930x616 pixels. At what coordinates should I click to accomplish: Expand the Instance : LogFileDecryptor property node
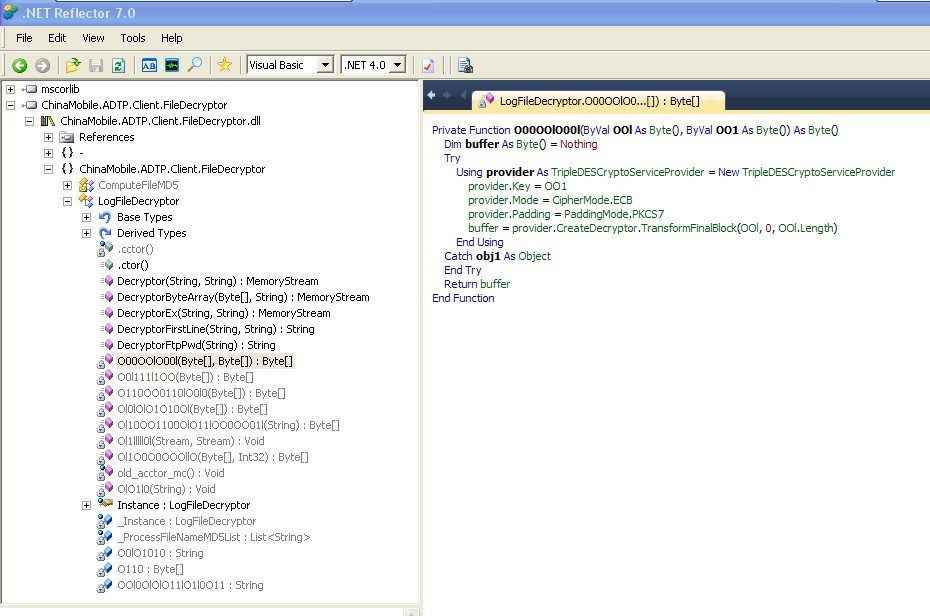(86, 505)
